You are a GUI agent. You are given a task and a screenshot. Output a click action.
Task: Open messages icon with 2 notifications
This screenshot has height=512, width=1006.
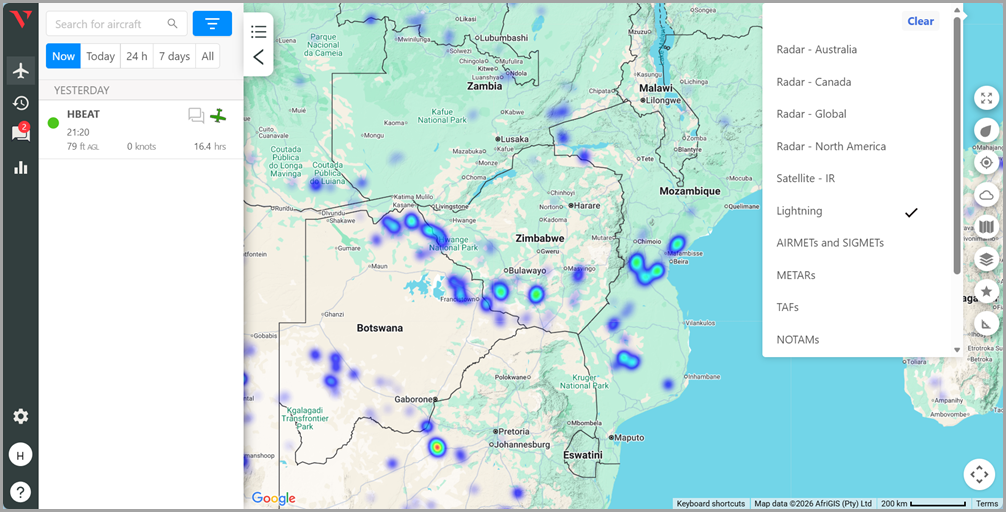point(20,134)
